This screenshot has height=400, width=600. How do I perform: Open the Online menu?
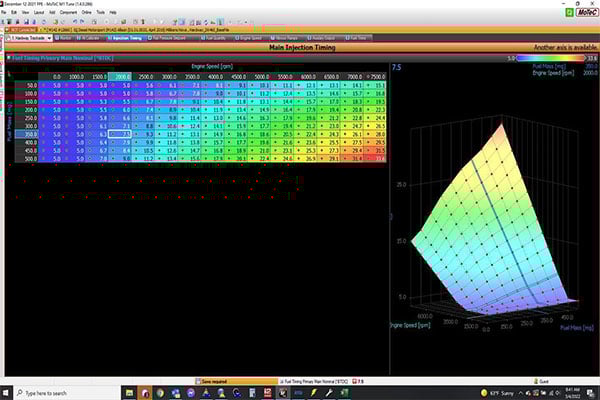tap(86, 12)
